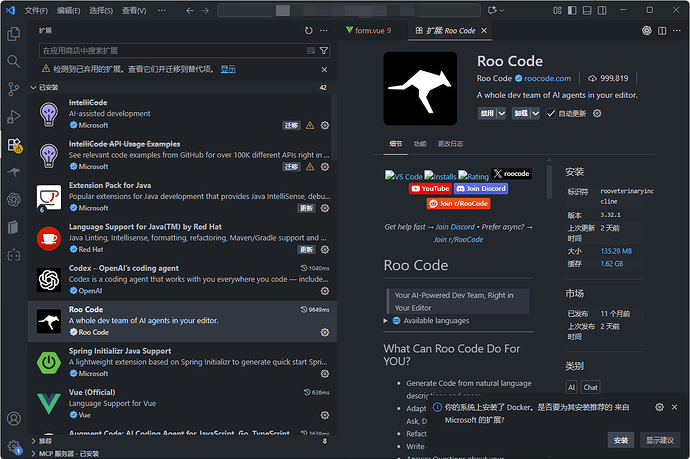Open the Explorer view in activity bar
The image size is (690, 459).
(14, 33)
